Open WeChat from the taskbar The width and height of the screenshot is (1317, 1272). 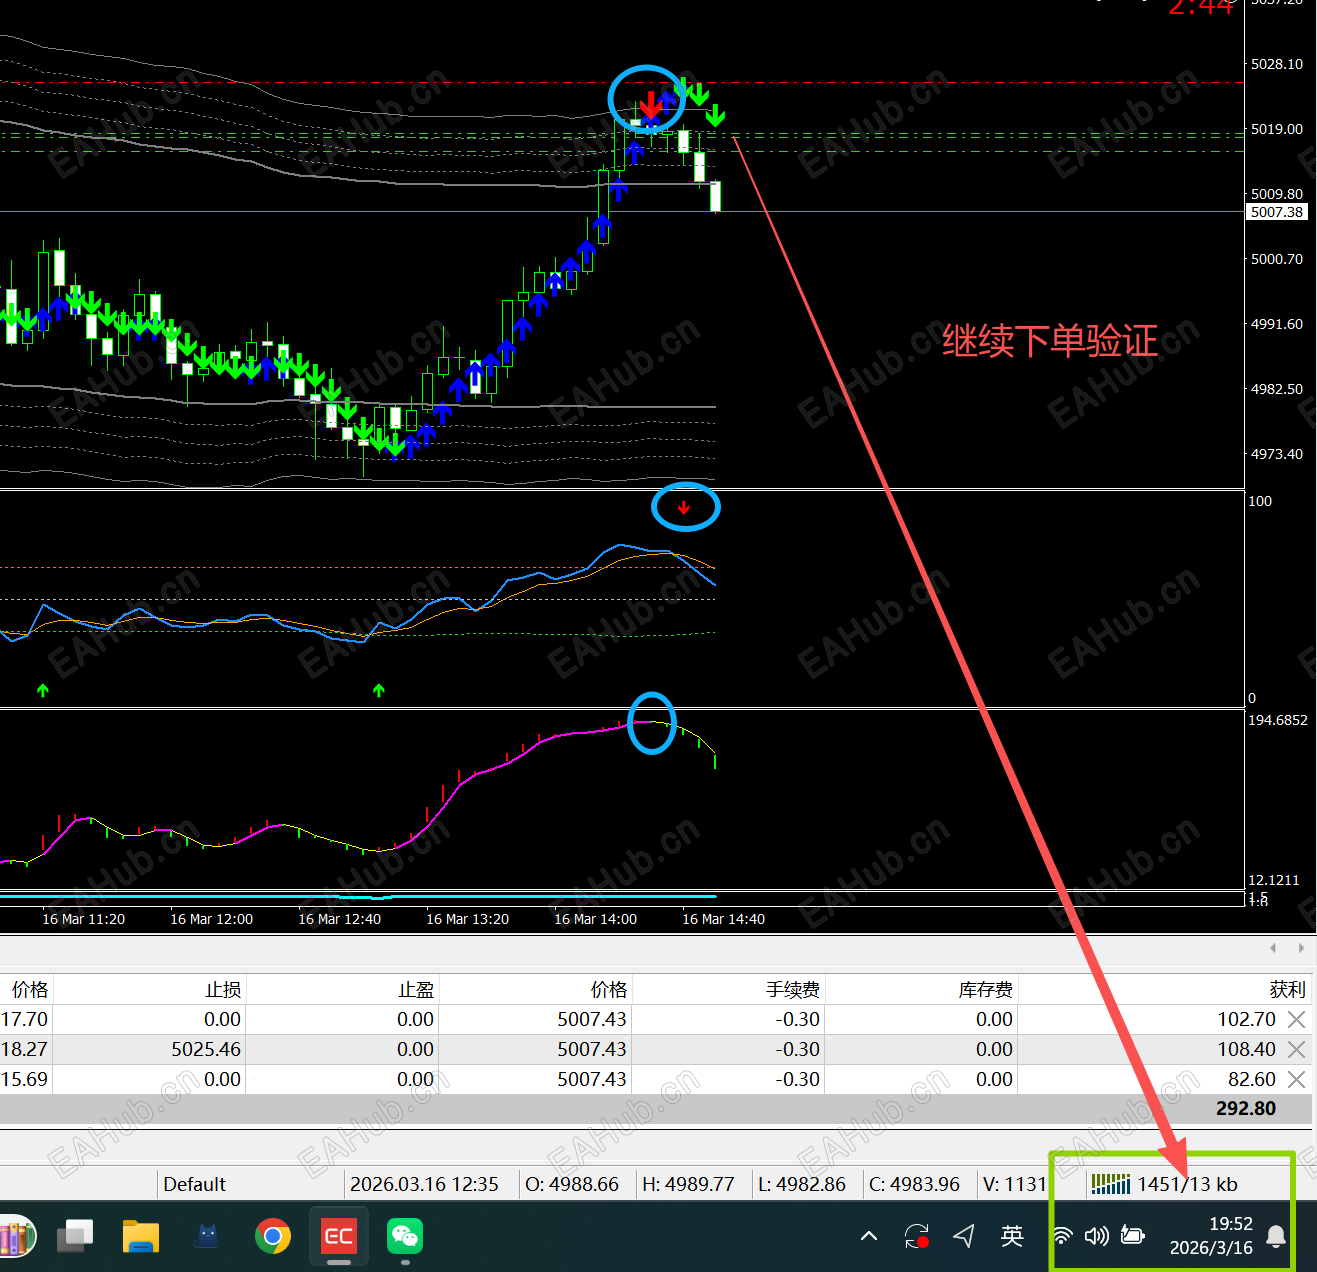click(x=405, y=1236)
